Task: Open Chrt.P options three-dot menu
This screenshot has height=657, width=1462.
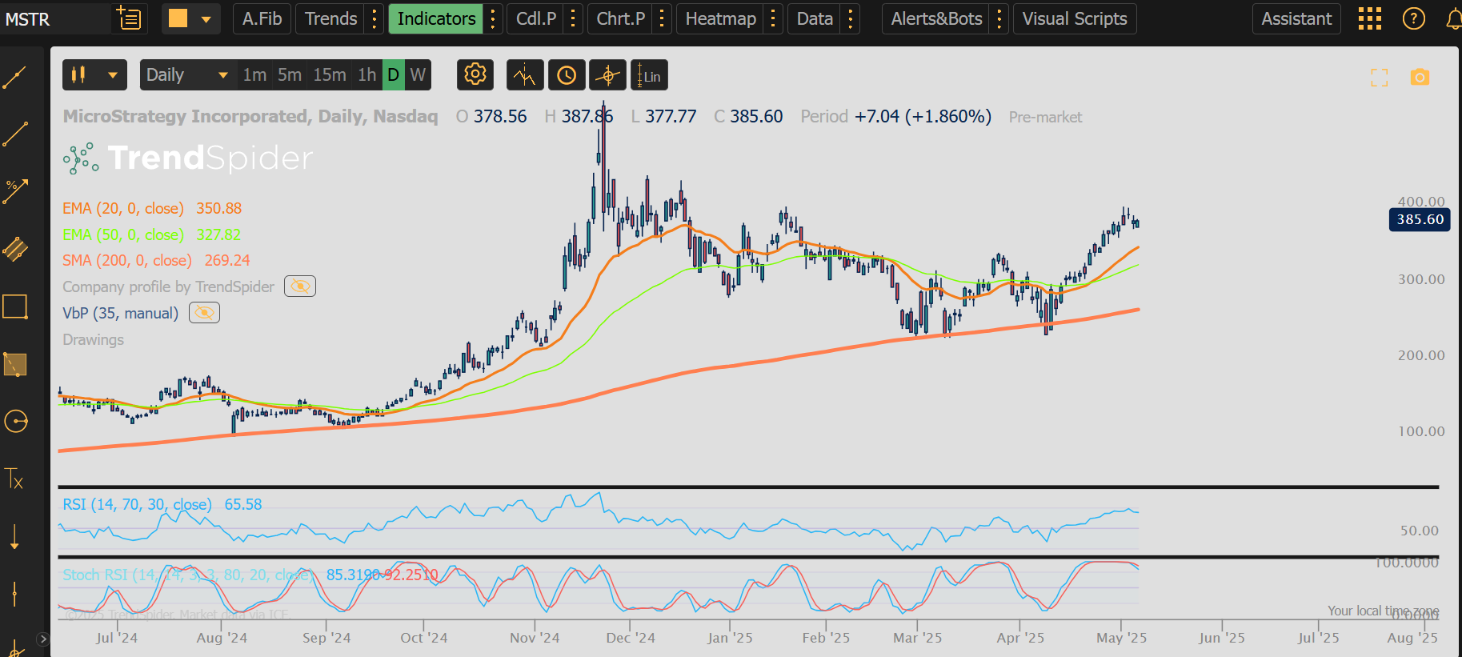Action: [x=661, y=18]
